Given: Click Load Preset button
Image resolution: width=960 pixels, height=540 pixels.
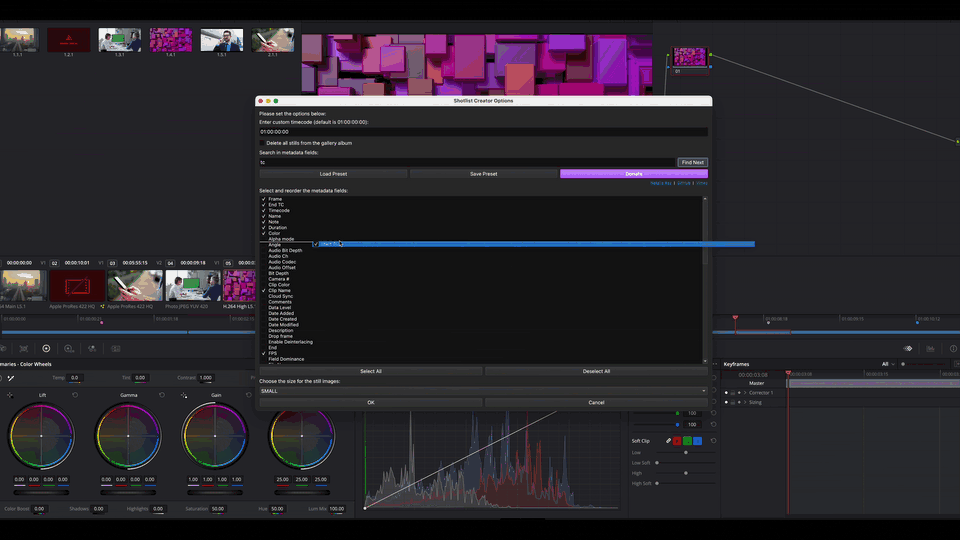Looking at the screenshot, I should 333,174.
